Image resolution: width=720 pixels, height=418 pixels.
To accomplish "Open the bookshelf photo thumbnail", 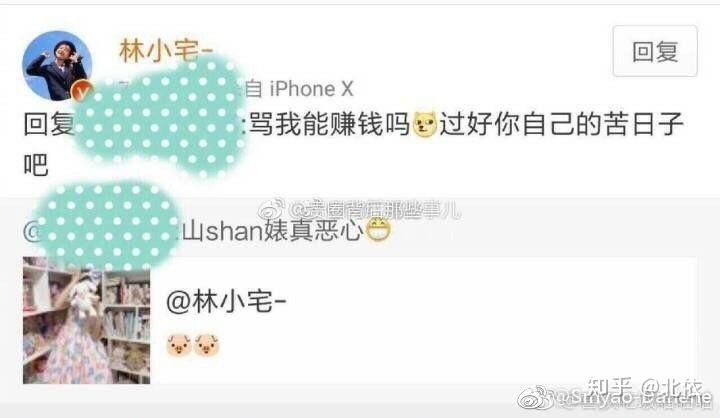I will pyautogui.click(x=86, y=320).
